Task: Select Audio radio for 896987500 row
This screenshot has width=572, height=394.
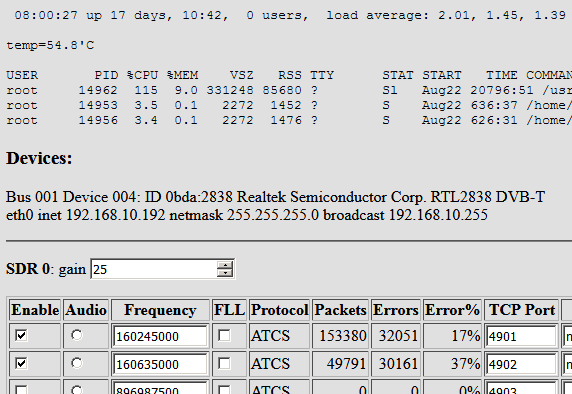Action: point(77,390)
